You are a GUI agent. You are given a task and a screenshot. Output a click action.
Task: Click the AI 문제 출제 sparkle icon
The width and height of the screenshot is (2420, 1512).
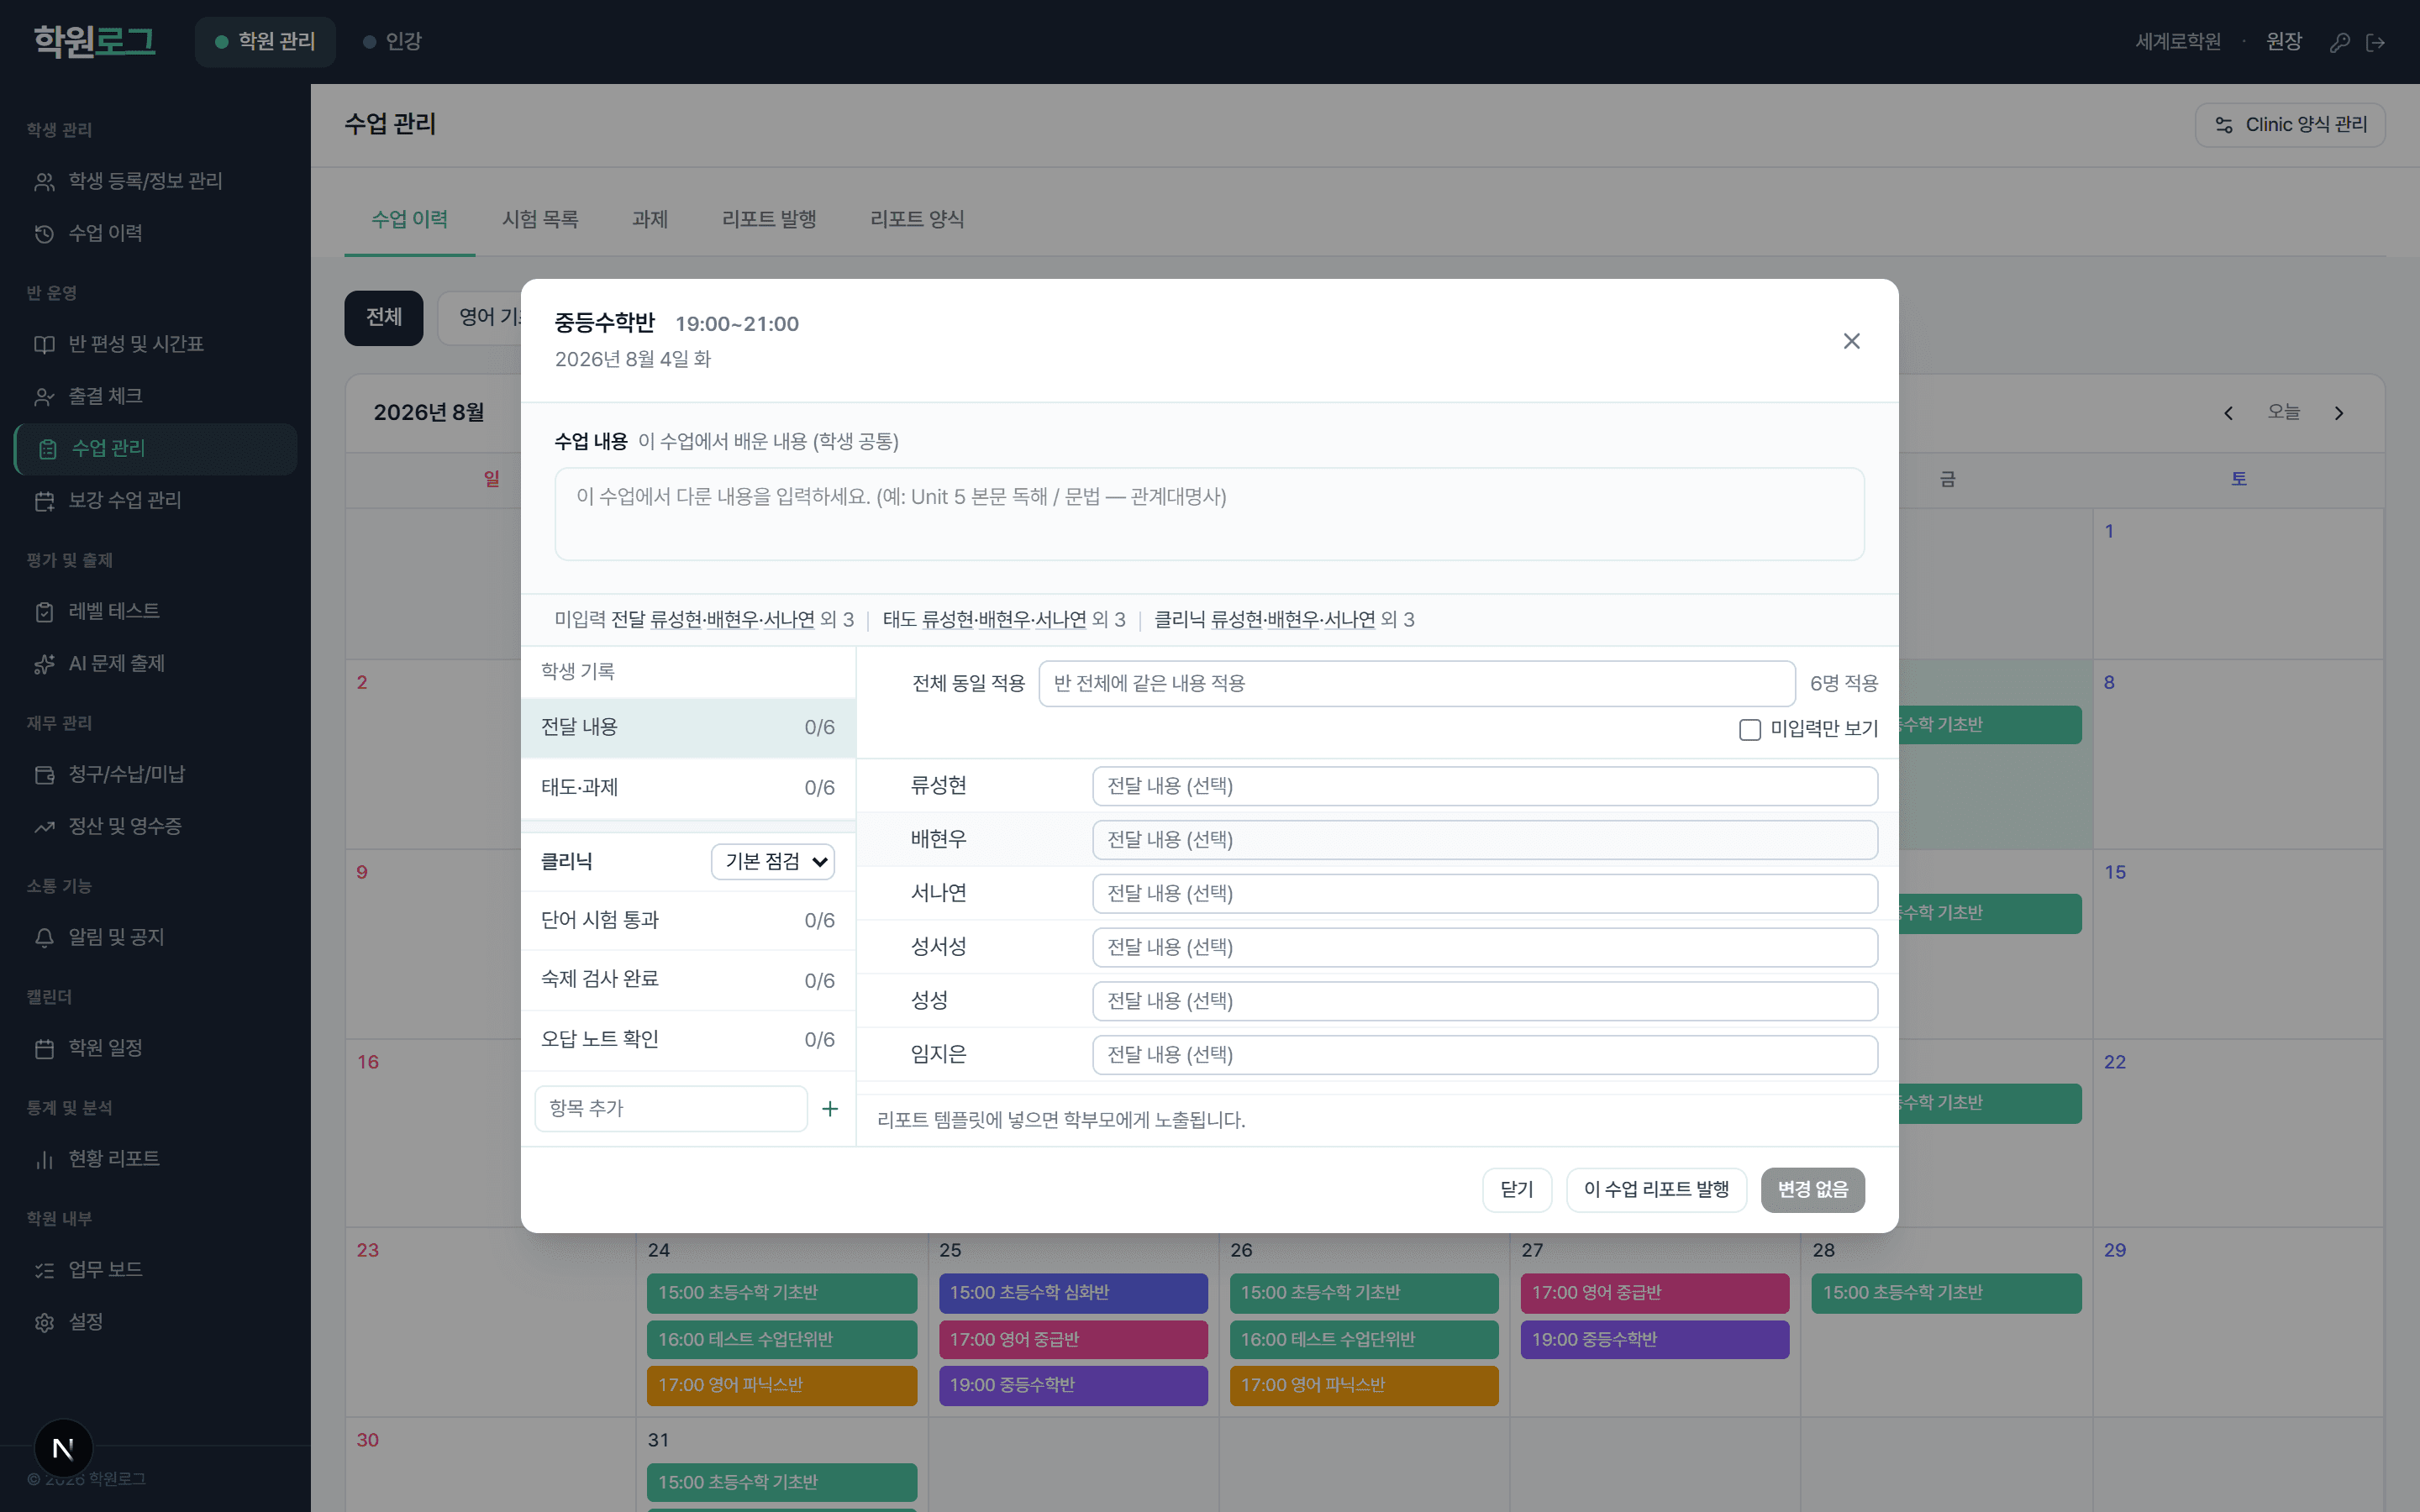[x=44, y=663]
